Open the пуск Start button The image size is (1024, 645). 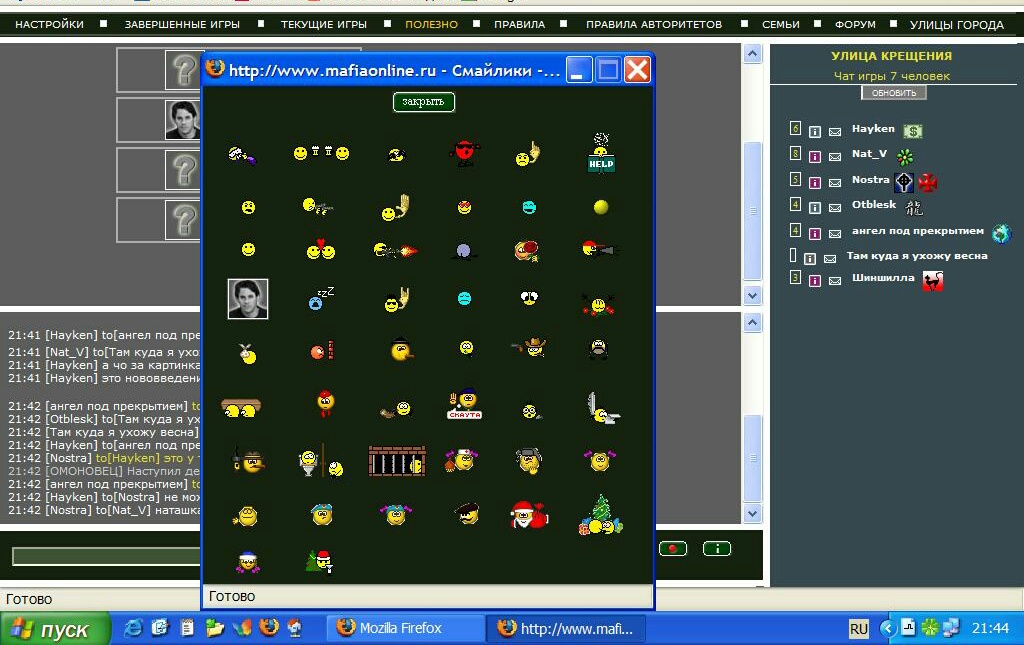tap(54, 629)
